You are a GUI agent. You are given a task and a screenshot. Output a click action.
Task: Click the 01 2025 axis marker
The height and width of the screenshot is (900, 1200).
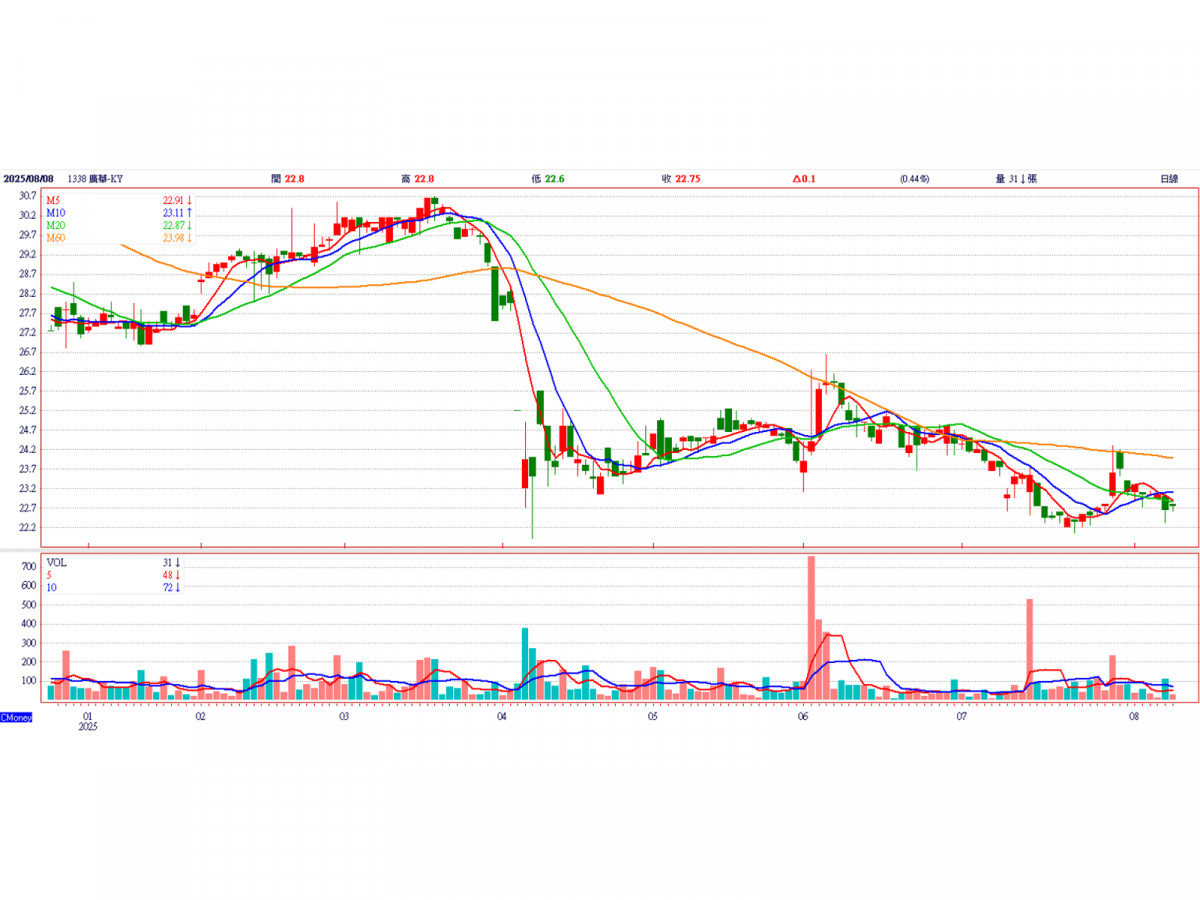[88, 722]
